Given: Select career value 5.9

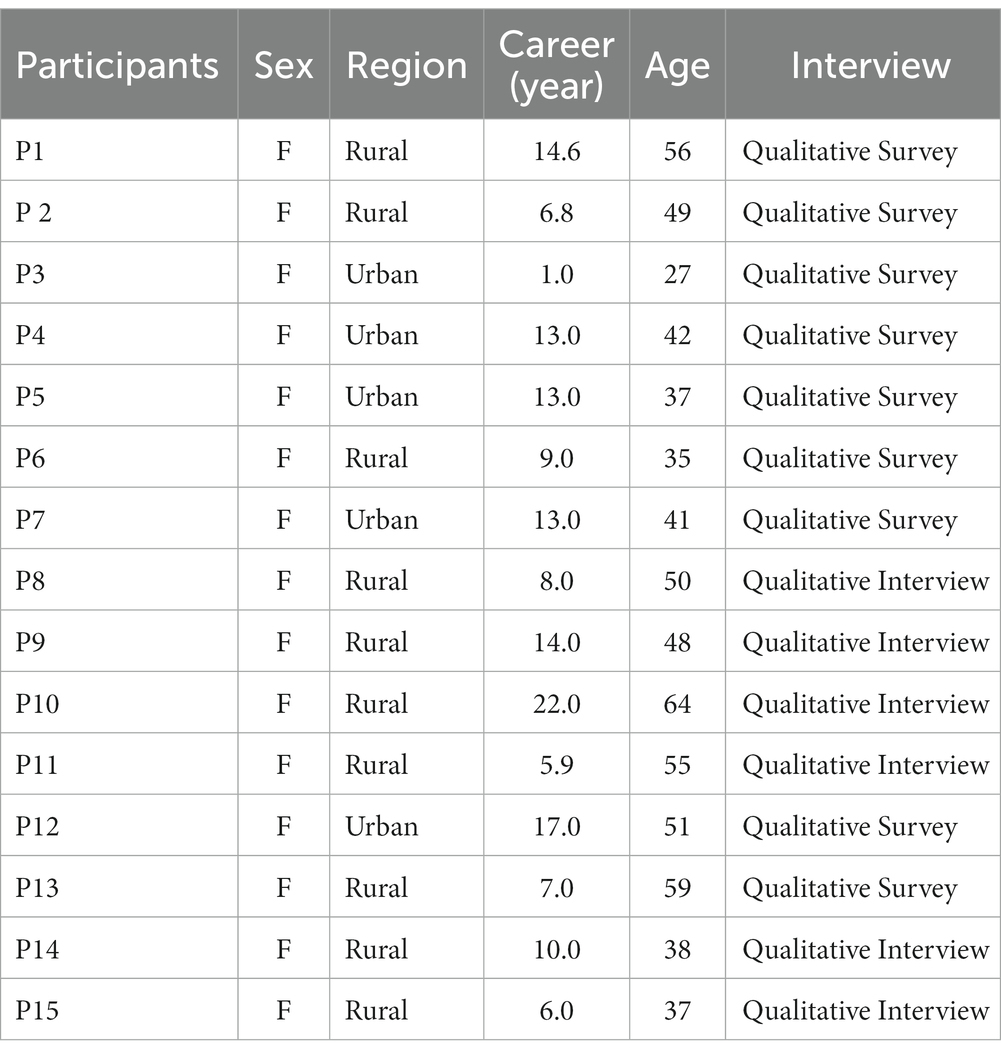Looking at the screenshot, I should coord(556,765).
